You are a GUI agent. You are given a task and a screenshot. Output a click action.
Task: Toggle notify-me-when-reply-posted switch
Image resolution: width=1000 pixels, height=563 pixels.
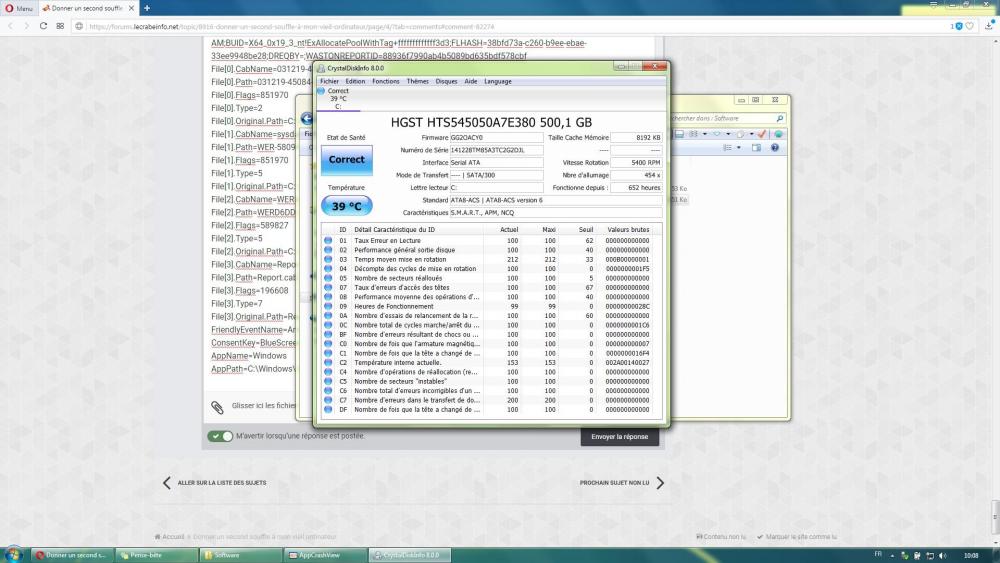coord(220,436)
